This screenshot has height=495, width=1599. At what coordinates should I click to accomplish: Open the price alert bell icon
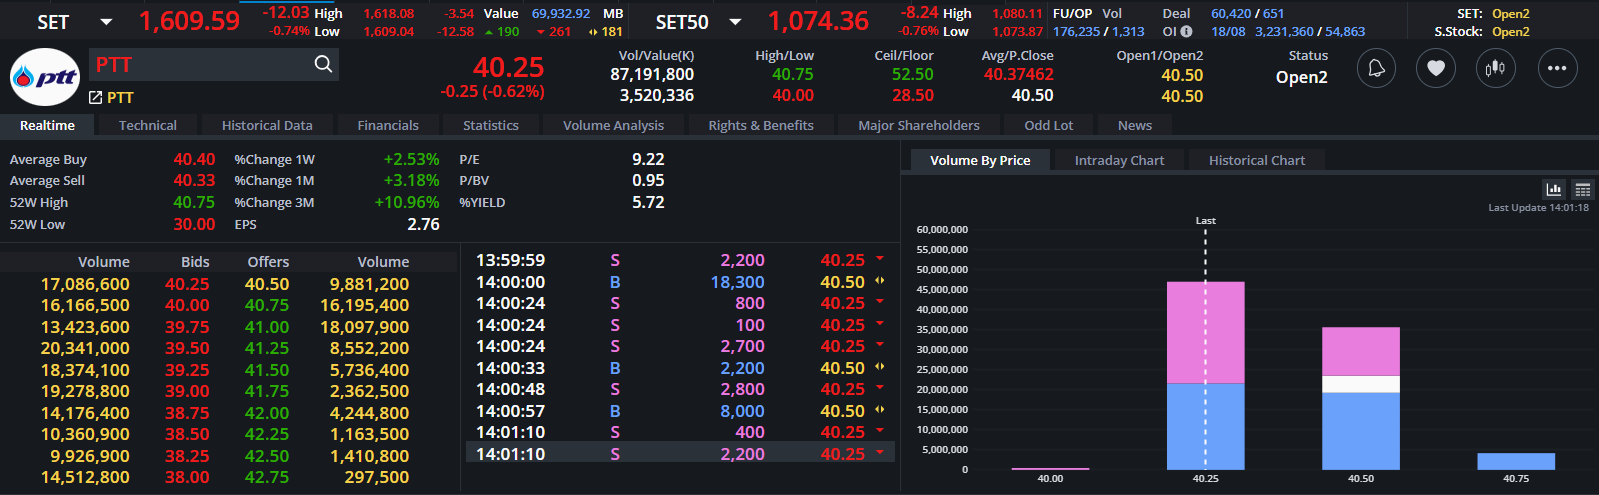click(x=1376, y=68)
